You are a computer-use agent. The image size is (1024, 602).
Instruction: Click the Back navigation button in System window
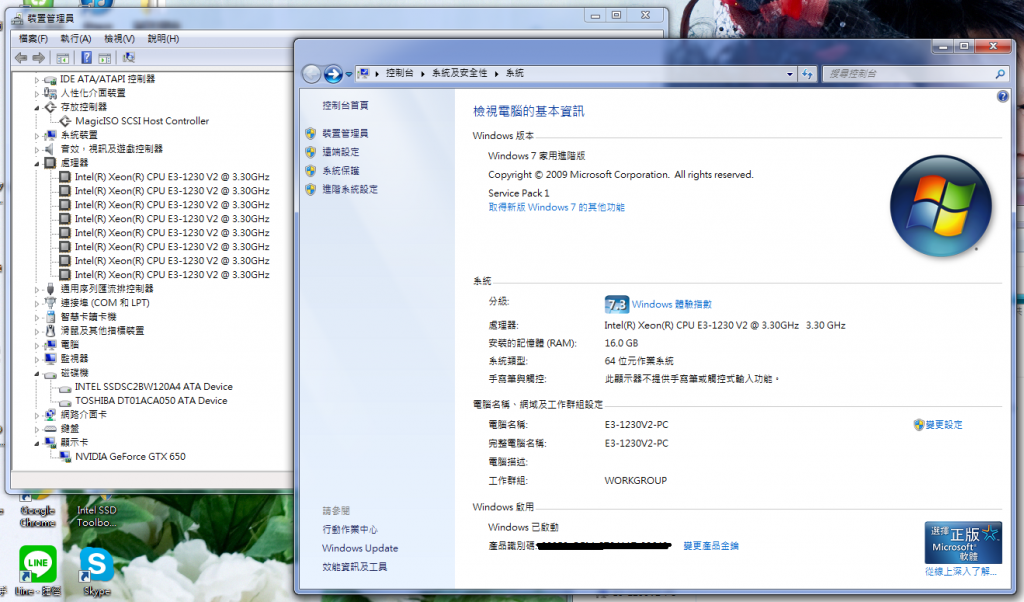coord(312,74)
